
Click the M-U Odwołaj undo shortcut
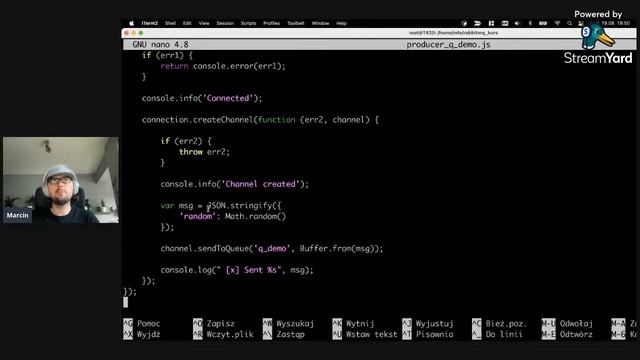pos(567,324)
